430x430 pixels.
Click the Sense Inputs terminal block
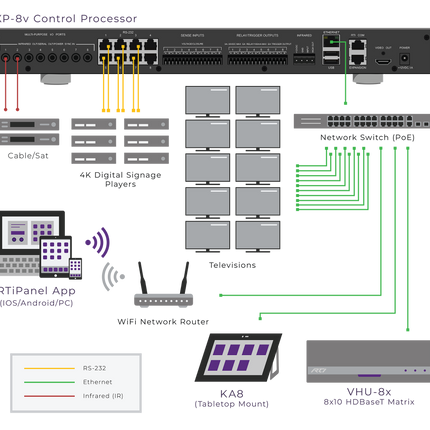tap(192, 55)
